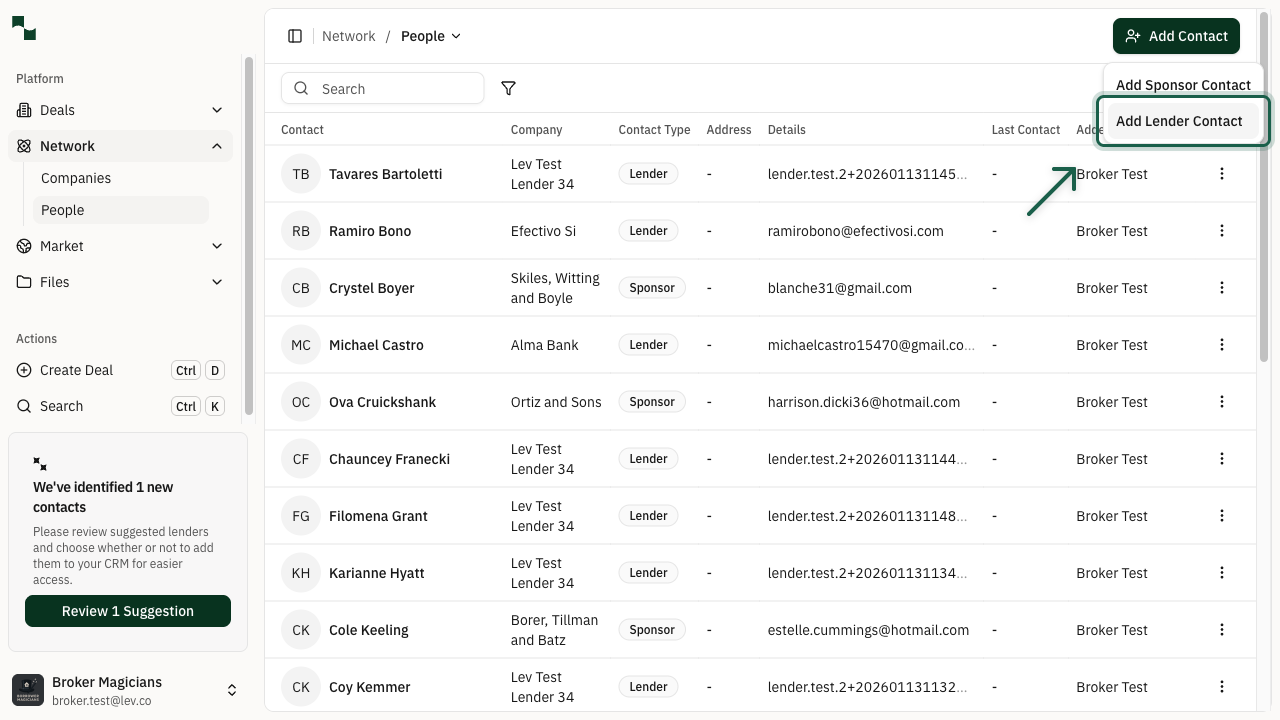The height and width of the screenshot is (720, 1280).
Task: Select Add Lender Contact from the menu
Action: click(x=1179, y=120)
